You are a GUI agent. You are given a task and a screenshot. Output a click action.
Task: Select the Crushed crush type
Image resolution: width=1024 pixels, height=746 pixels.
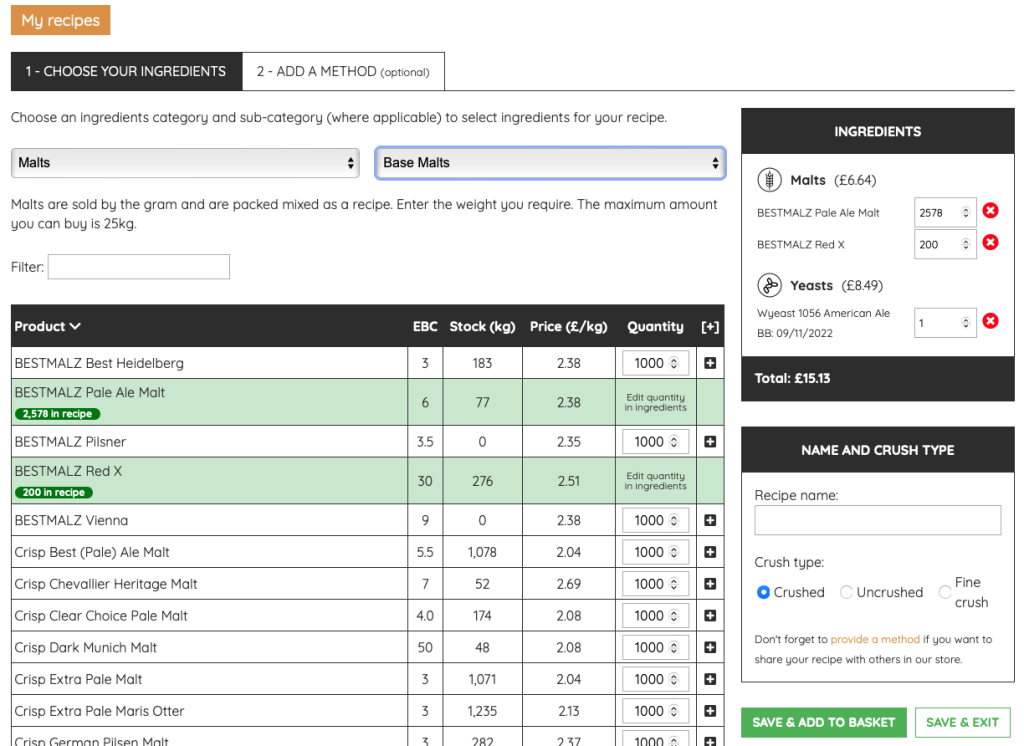tap(763, 592)
